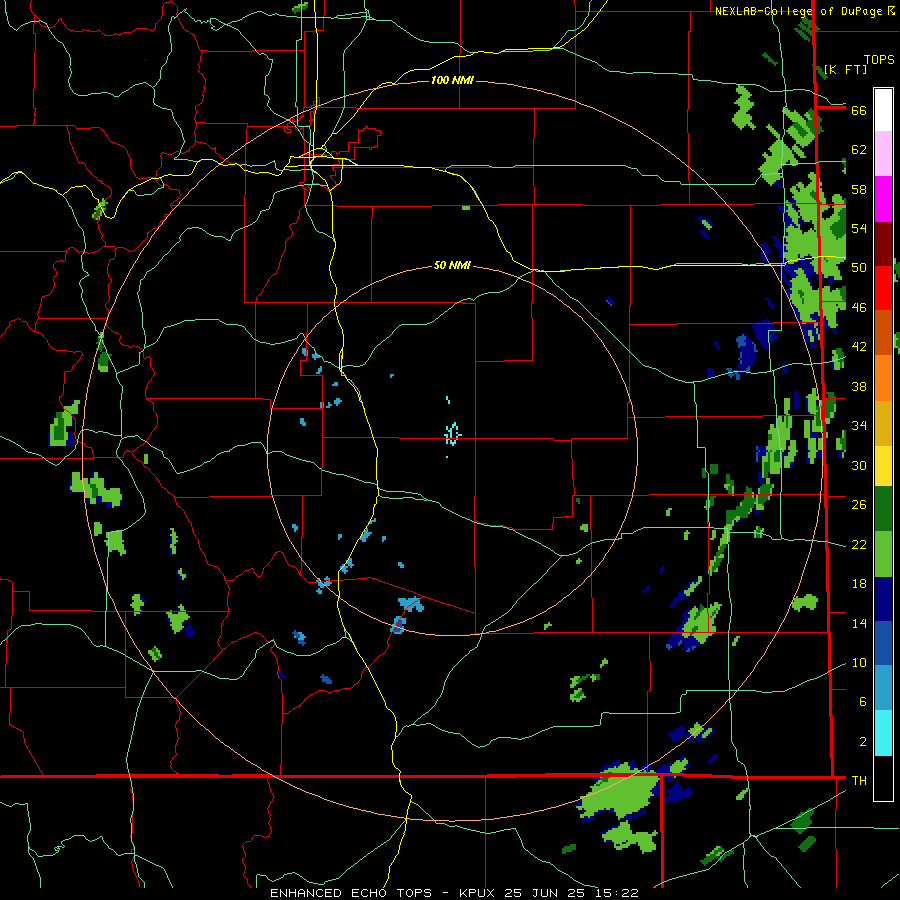Screen dimensions: 900x900
Task: Click the legend value "54"
Action: pyautogui.click(x=859, y=228)
